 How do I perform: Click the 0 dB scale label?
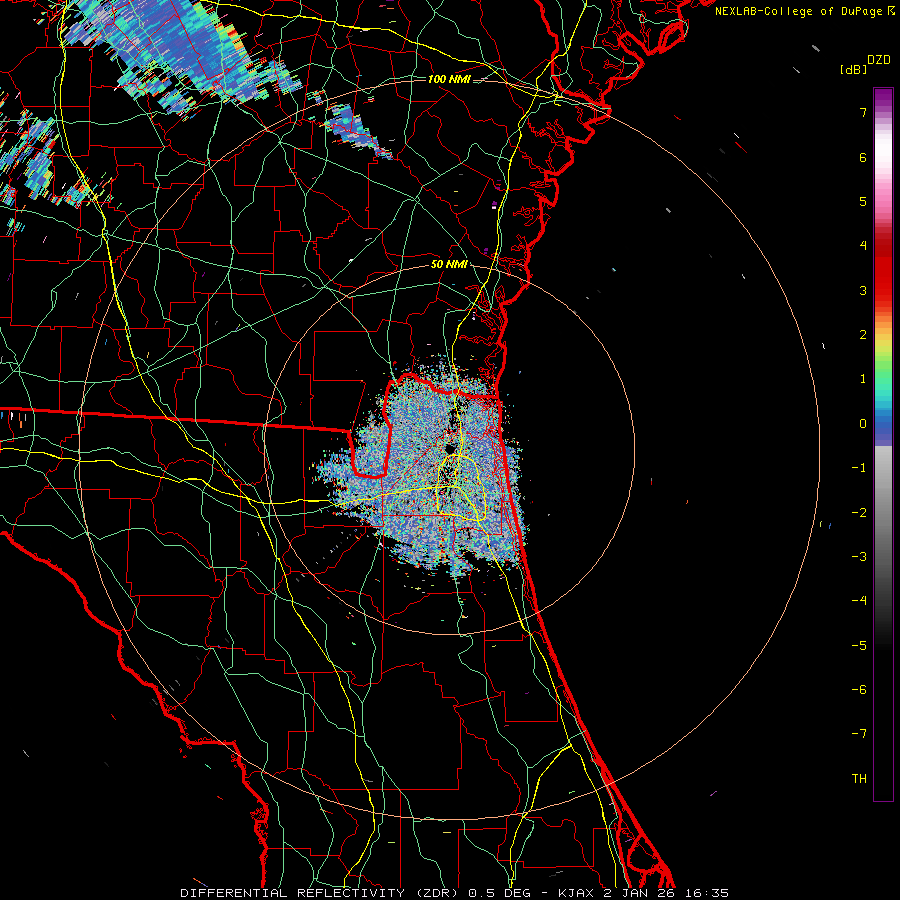863,424
